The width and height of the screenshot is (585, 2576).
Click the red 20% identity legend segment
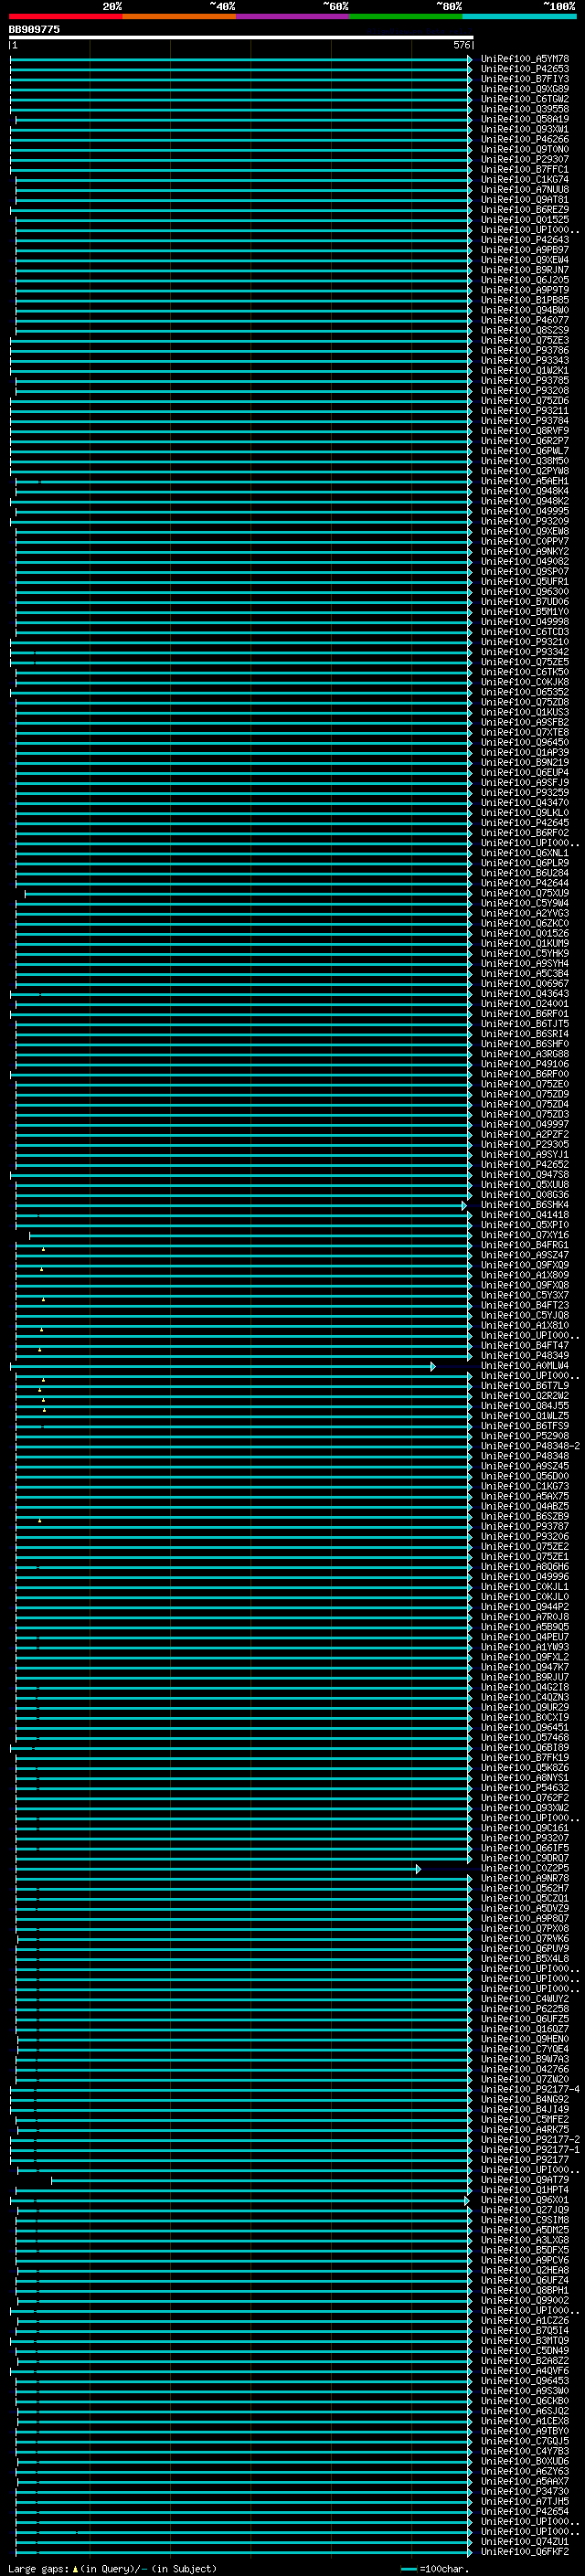pyautogui.click(x=65, y=16)
